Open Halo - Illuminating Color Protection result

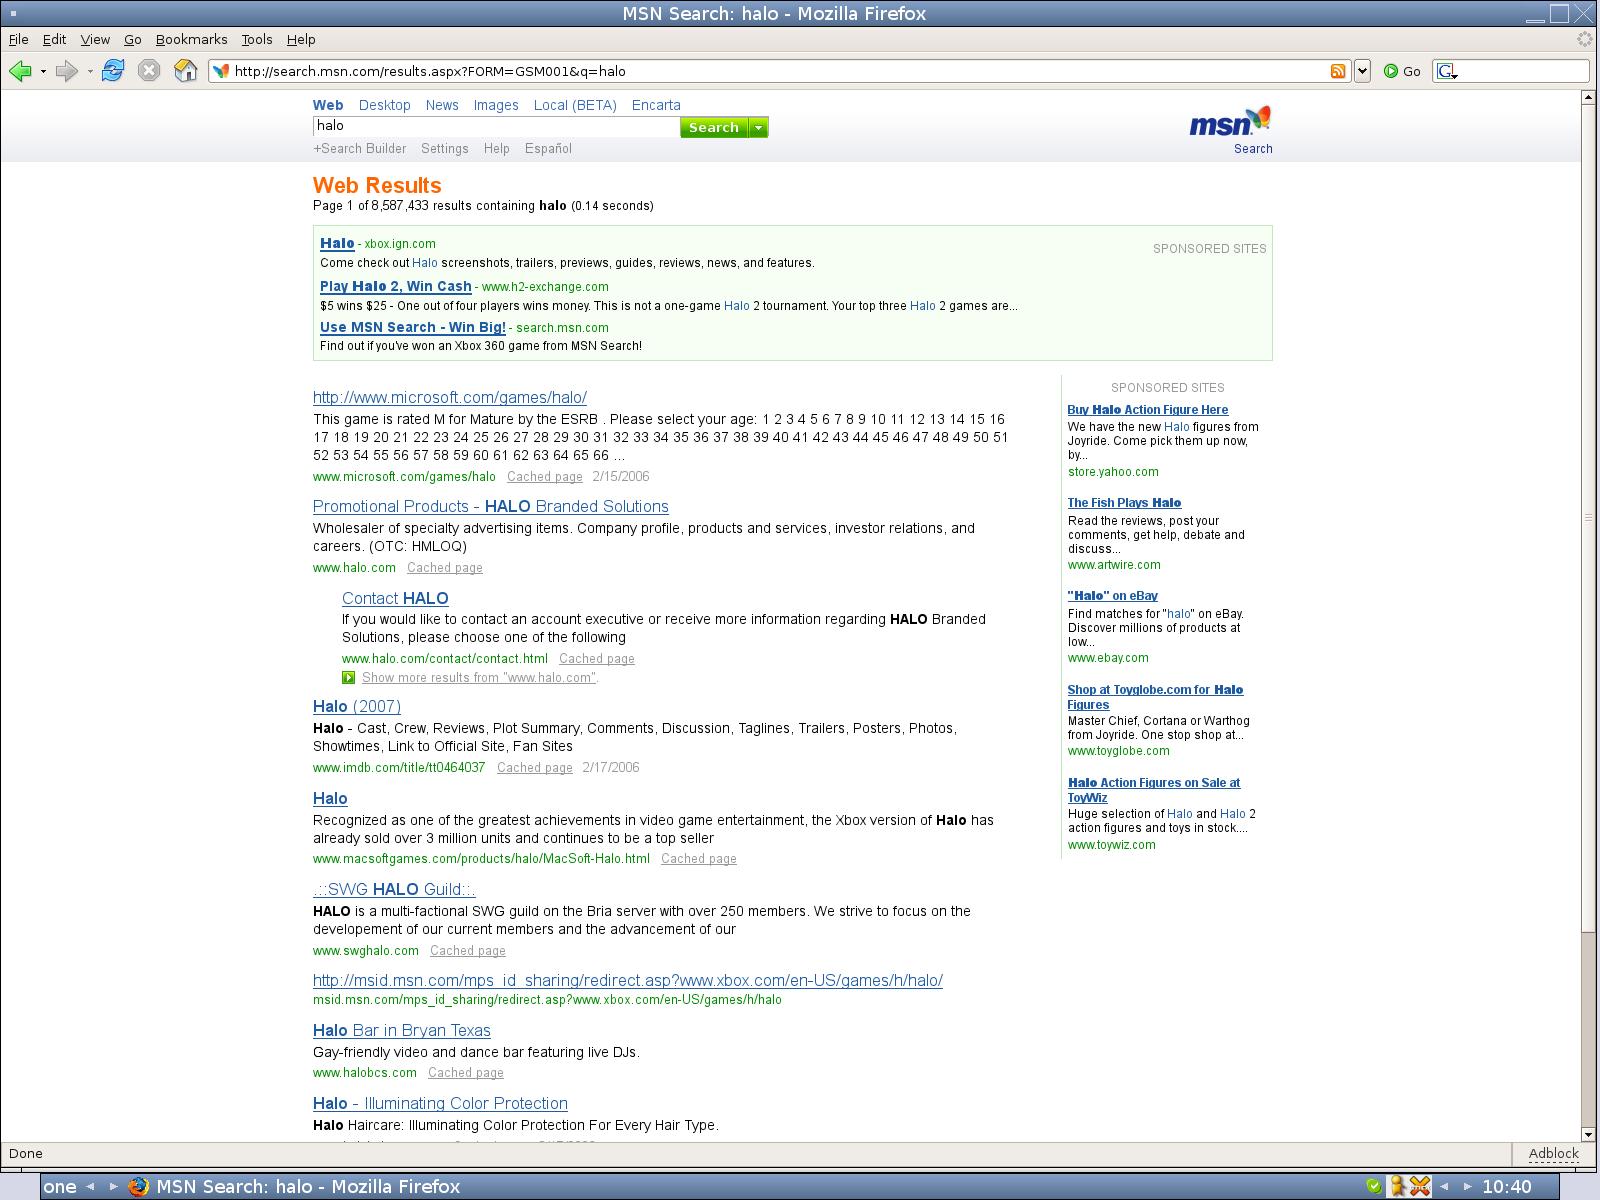pyautogui.click(x=440, y=1103)
